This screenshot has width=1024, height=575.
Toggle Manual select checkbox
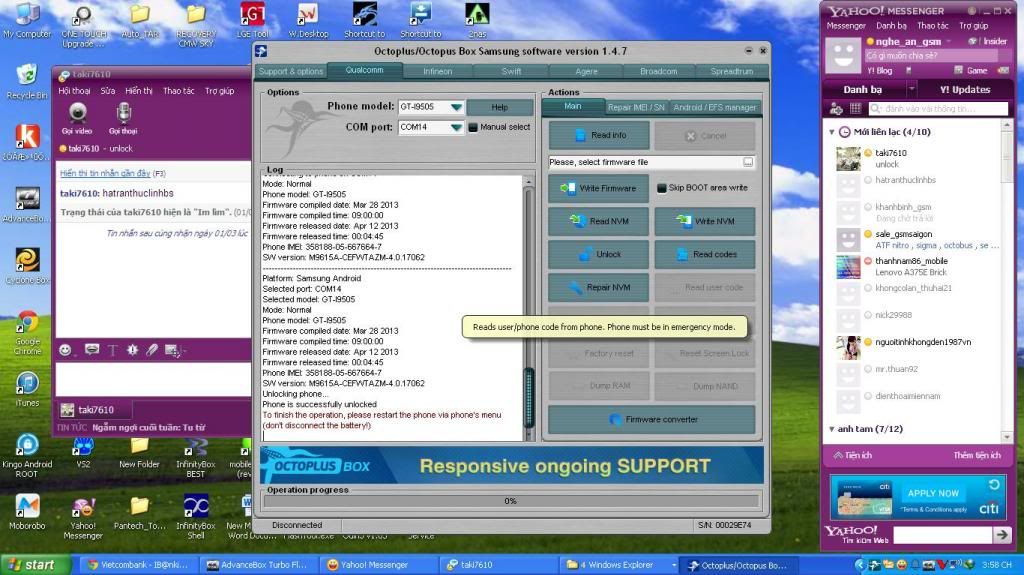473,127
